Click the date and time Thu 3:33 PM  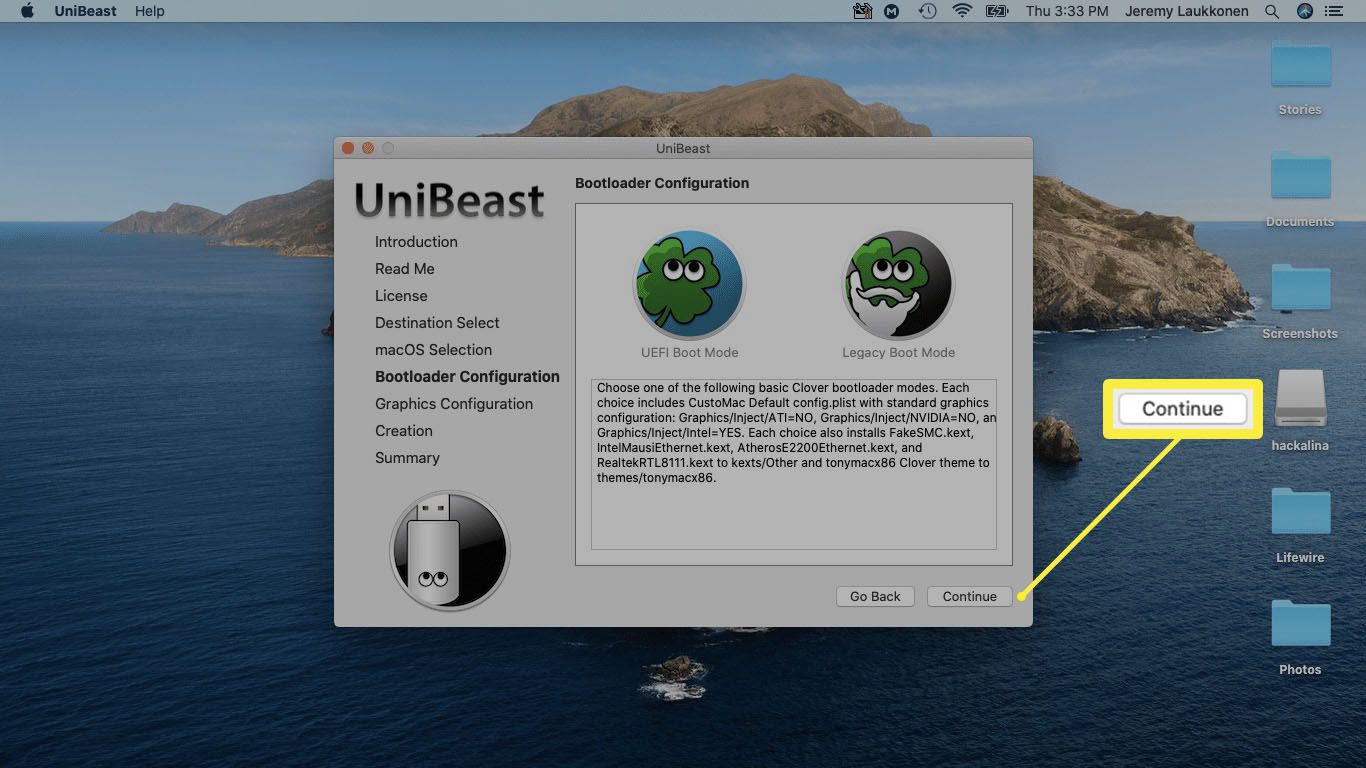(1067, 11)
